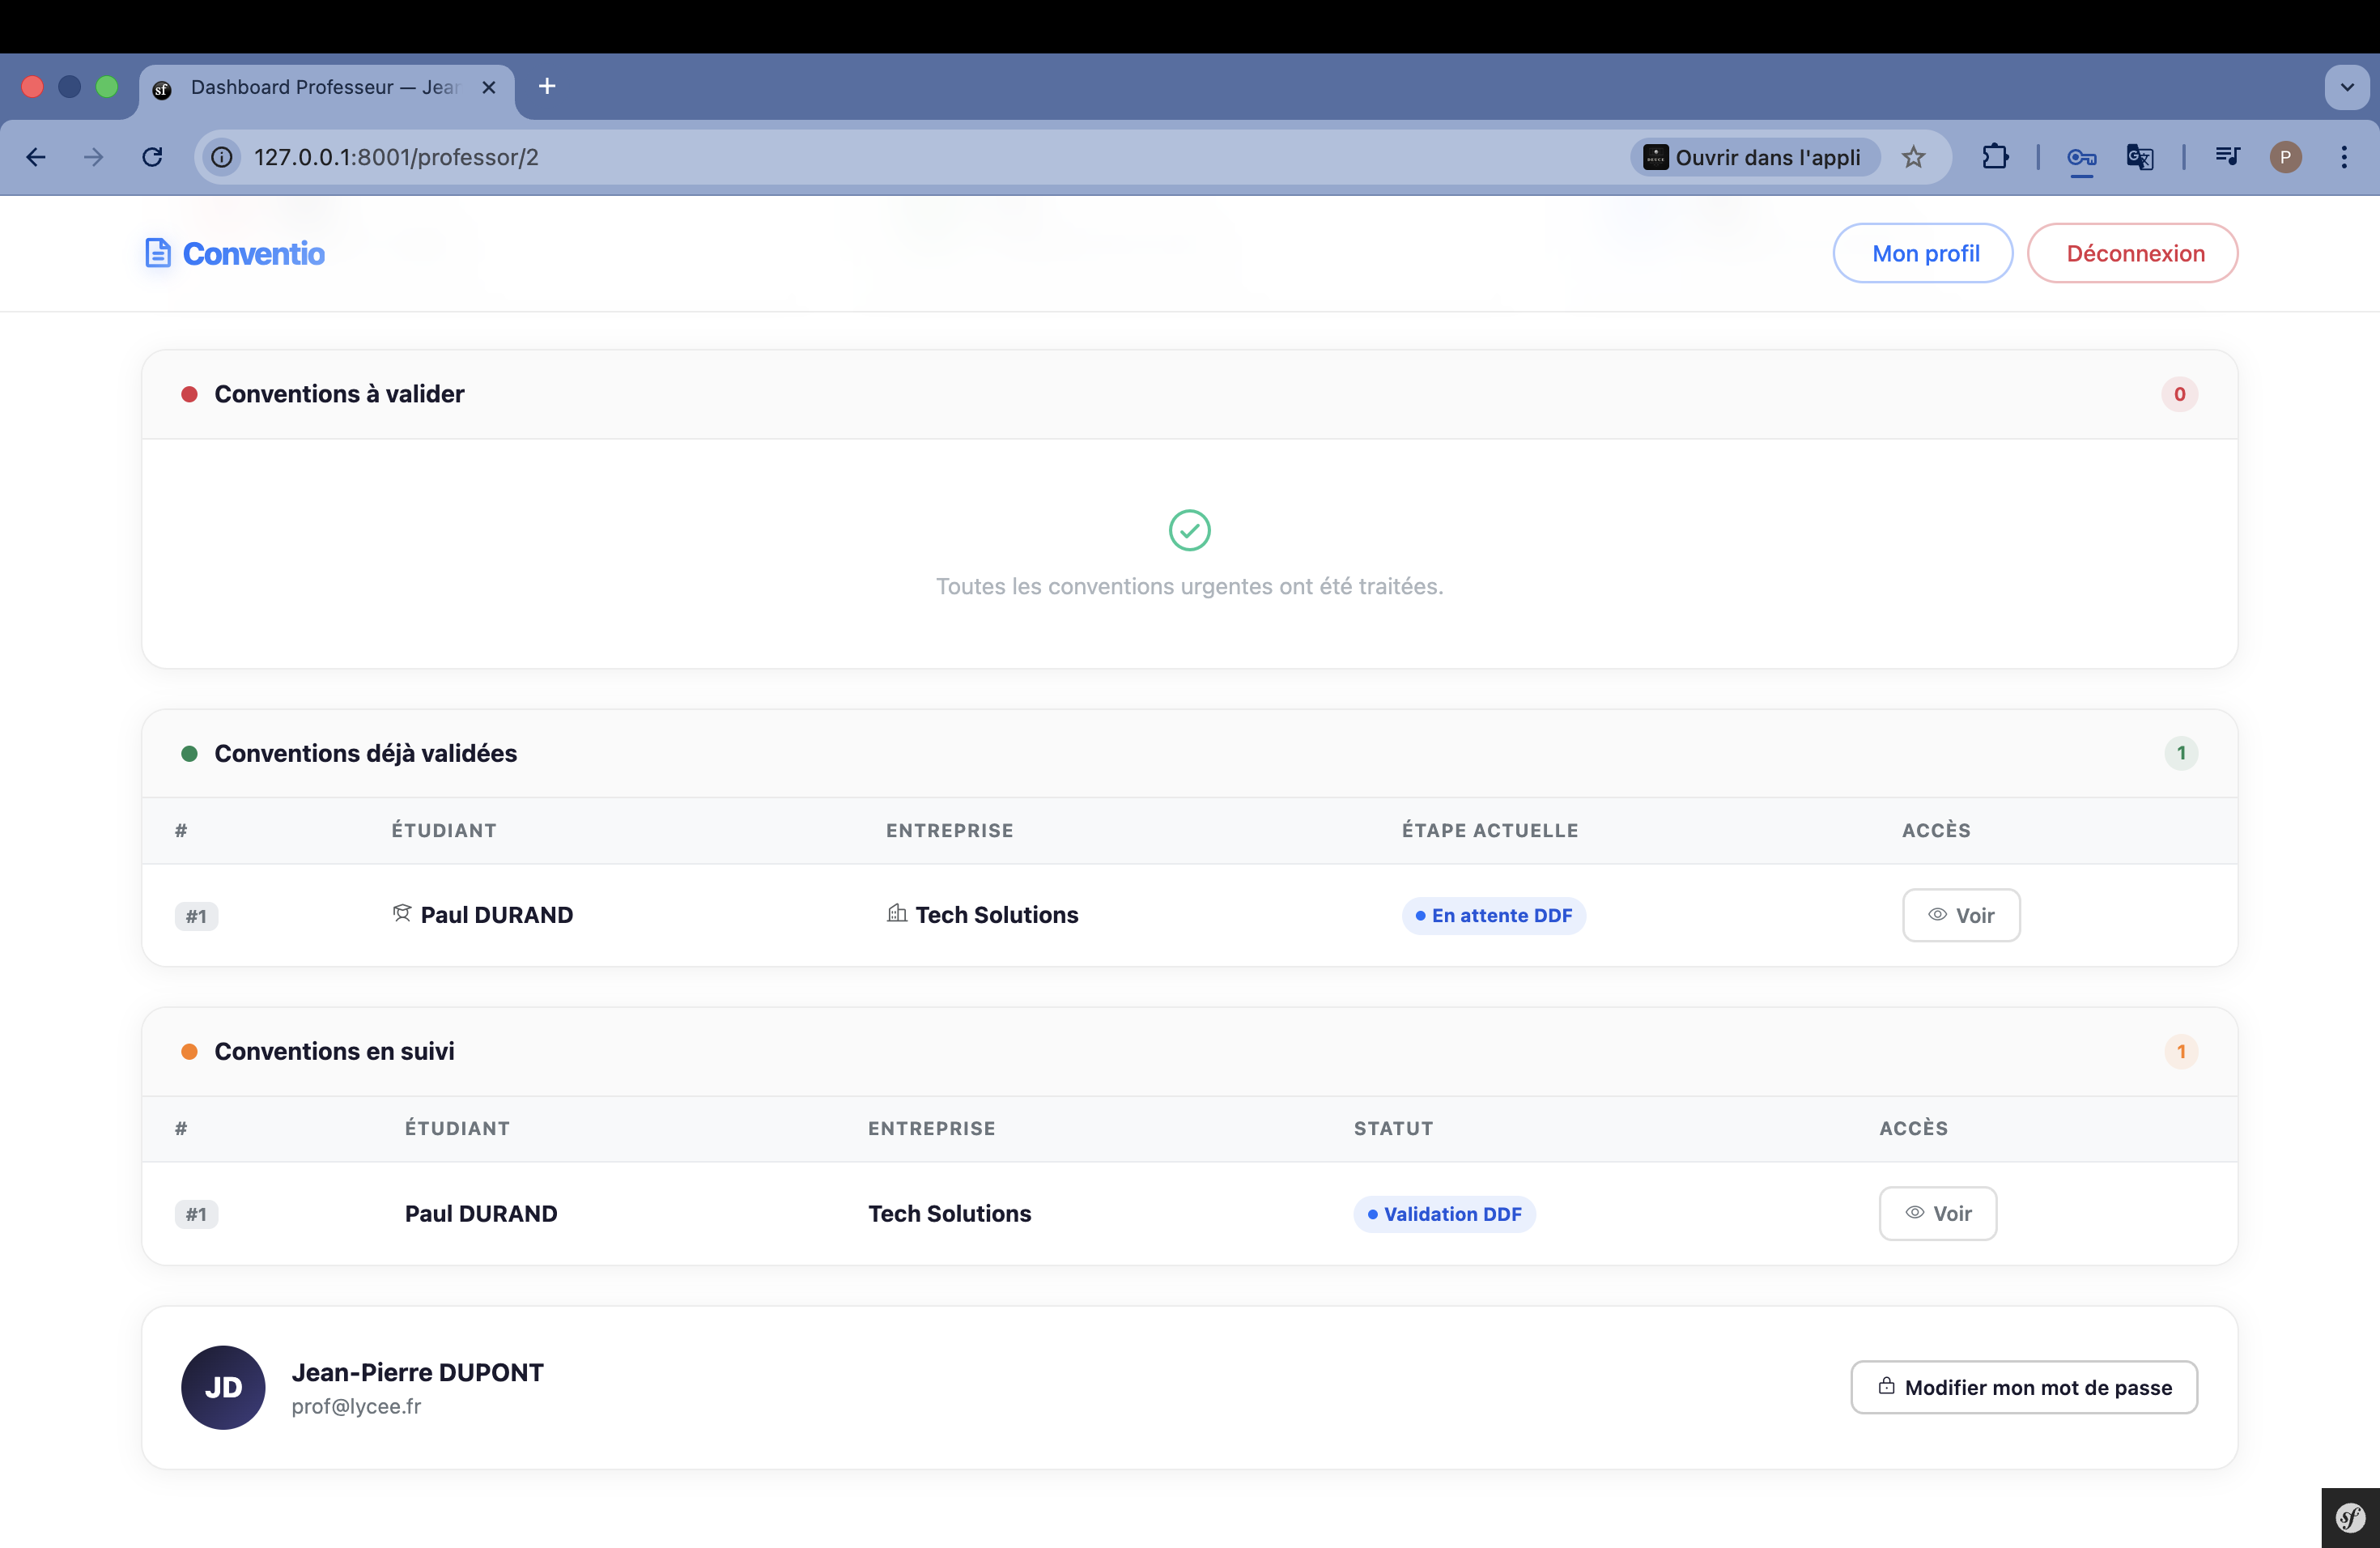
Task: Click the Déconnexion button
Action: click(2131, 253)
